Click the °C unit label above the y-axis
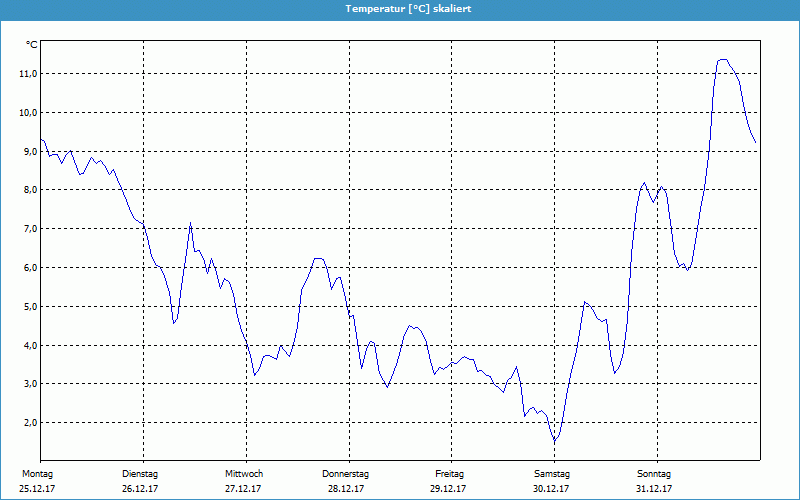The width and height of the screenshot is (800, 500). click(x=31, y=45)
